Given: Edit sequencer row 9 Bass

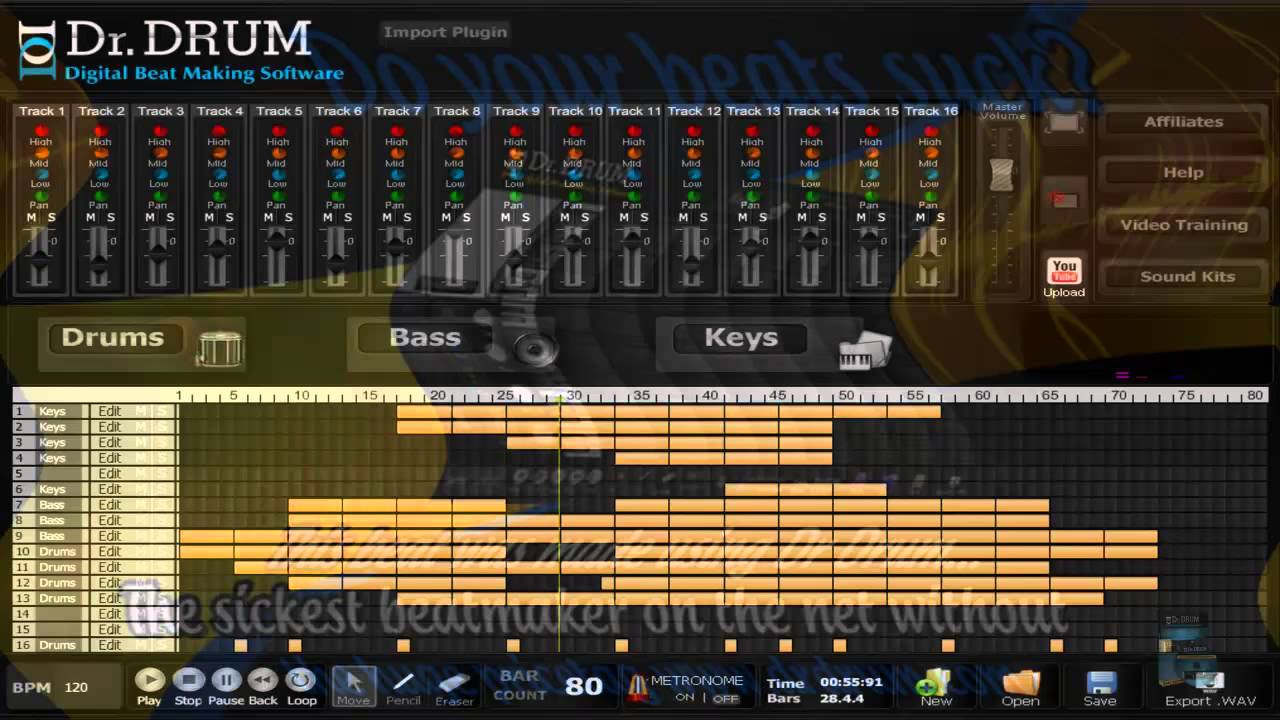Looking at the screenshot, I should (110, 536).
